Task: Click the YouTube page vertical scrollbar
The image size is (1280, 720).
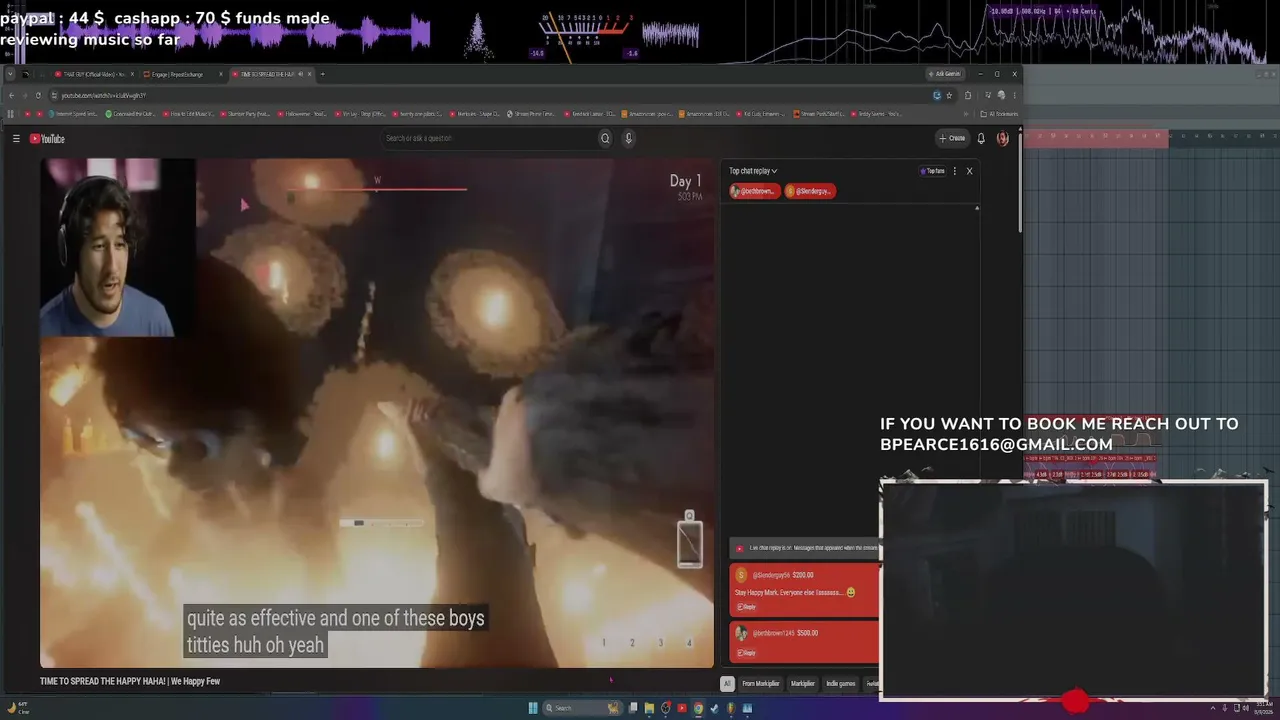Action: click(x=1019, y=181)
